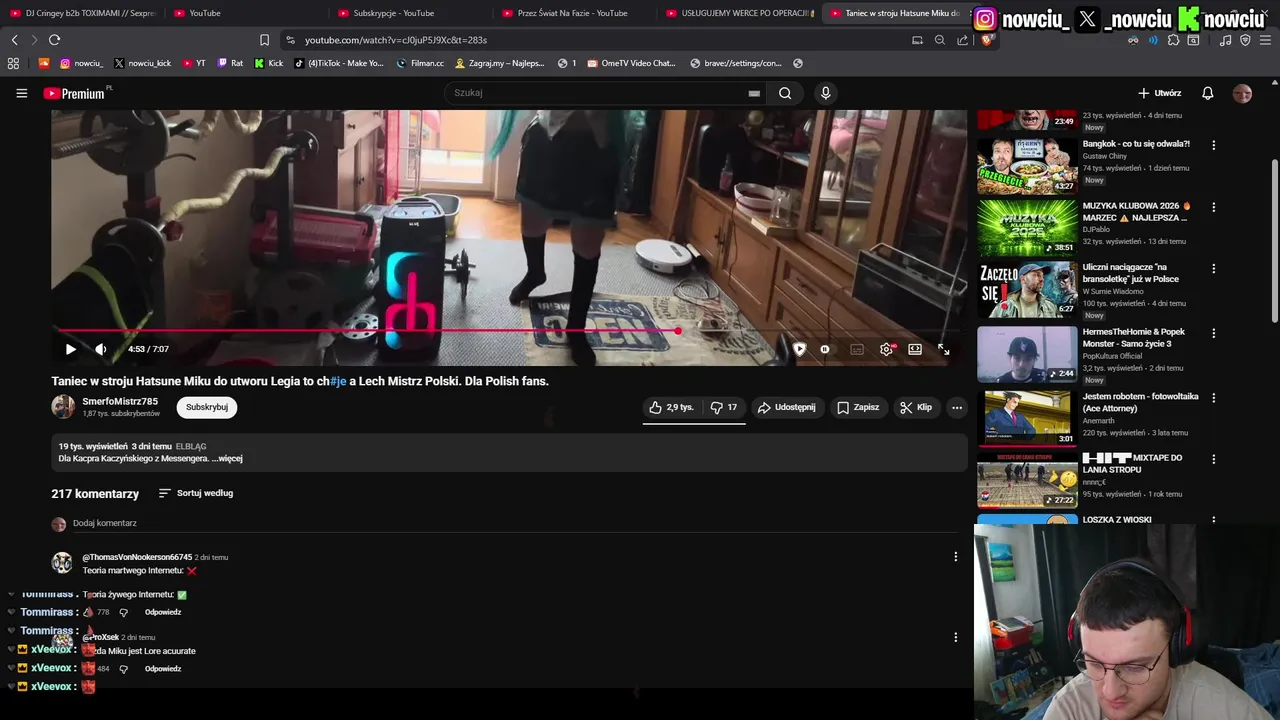Click the magnifier search button
1280x720 pixels.
tap(785, 93)
